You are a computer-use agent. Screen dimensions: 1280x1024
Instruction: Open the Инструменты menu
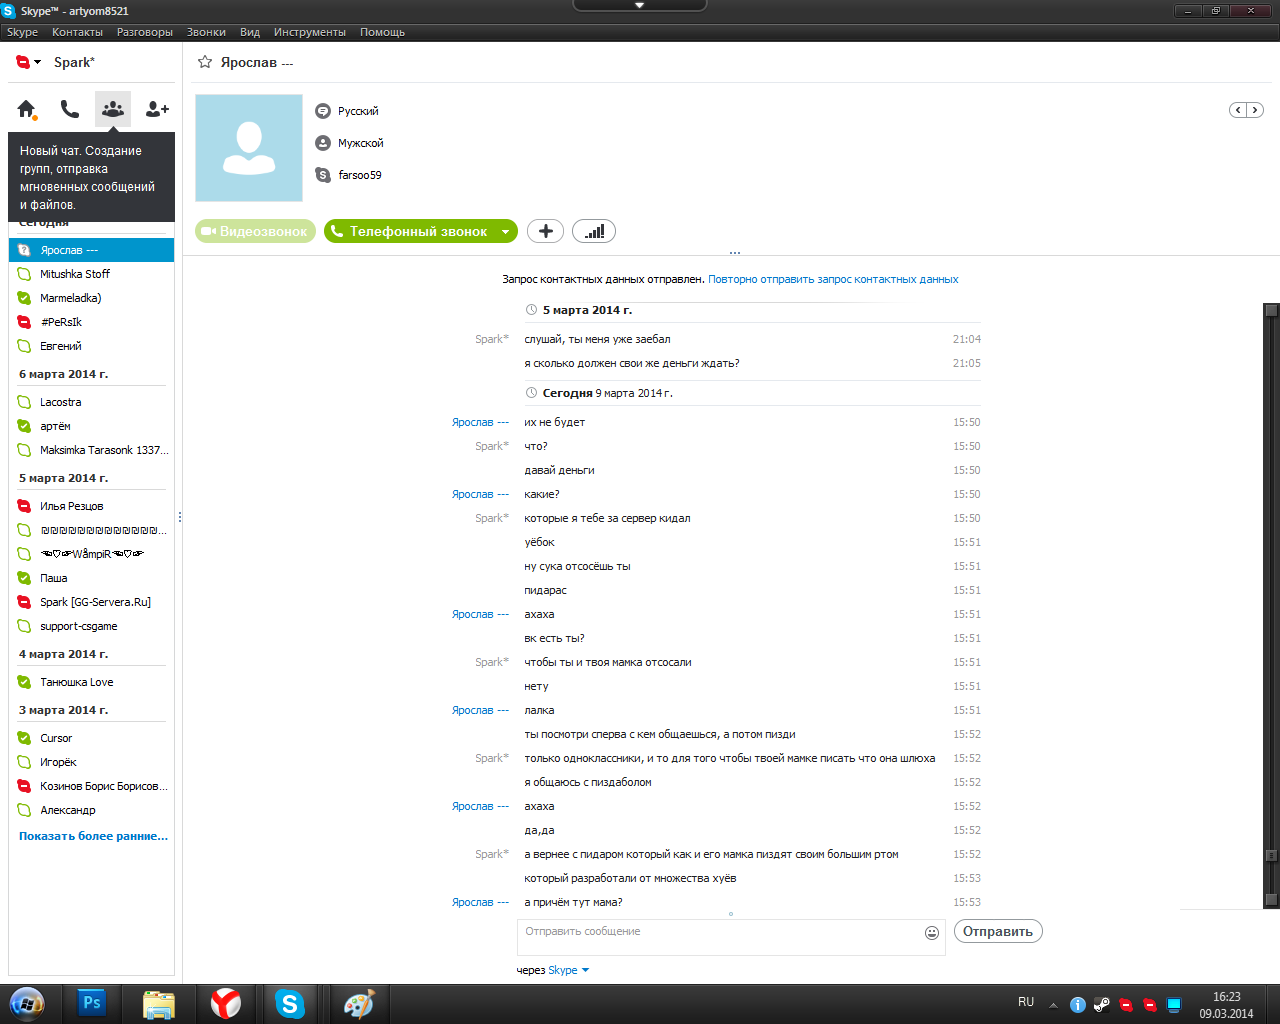(x=310, y=32)
